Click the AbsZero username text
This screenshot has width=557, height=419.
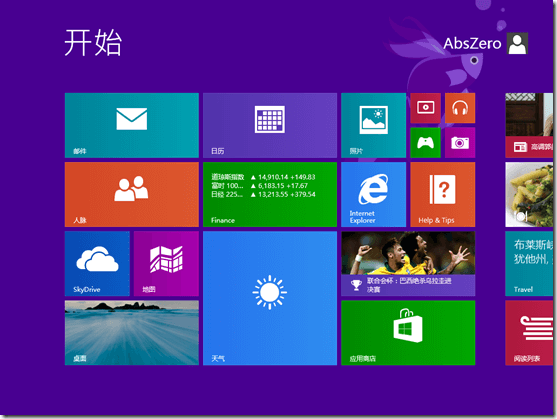click(x=472, y=44)
